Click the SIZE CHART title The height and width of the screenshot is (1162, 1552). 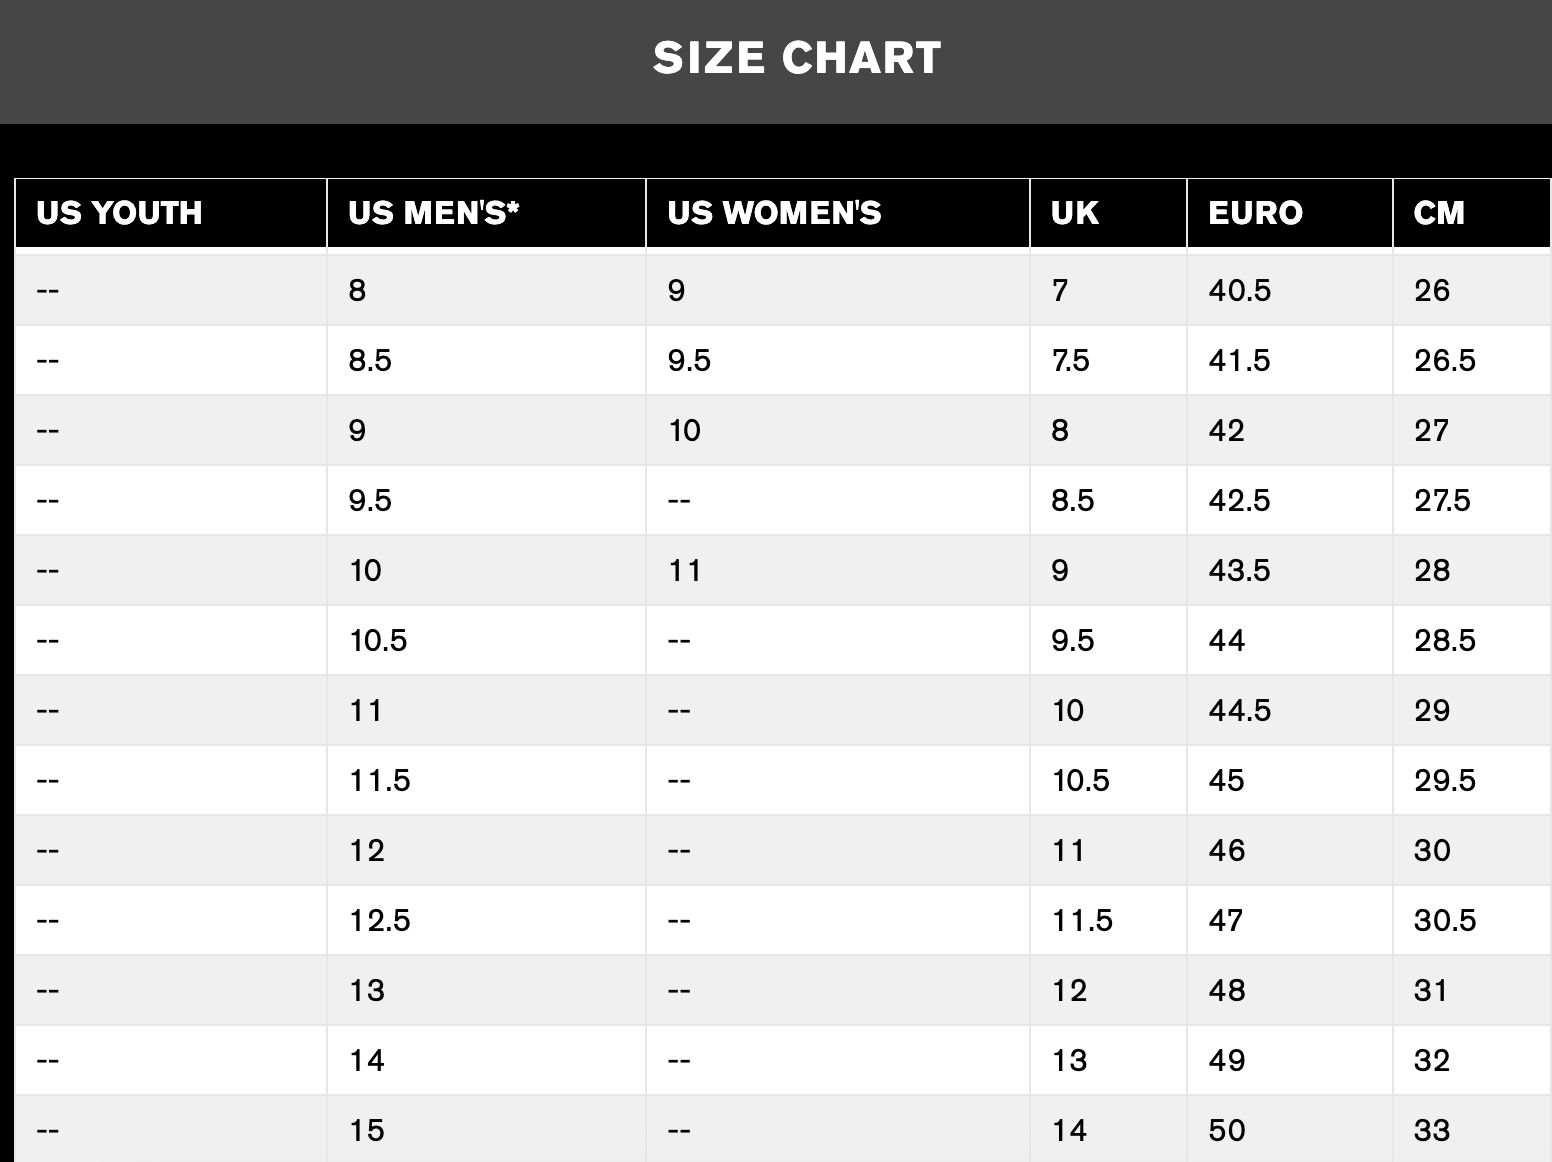pyautogui.click(x=797, y=58)
